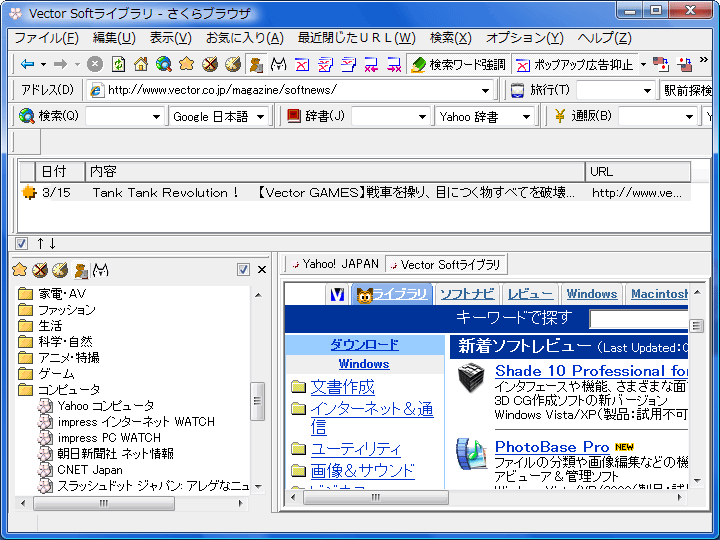Open favorites with the toolbar star icon
This screenshot has height=540, width=720.
[x=186, y=64]
